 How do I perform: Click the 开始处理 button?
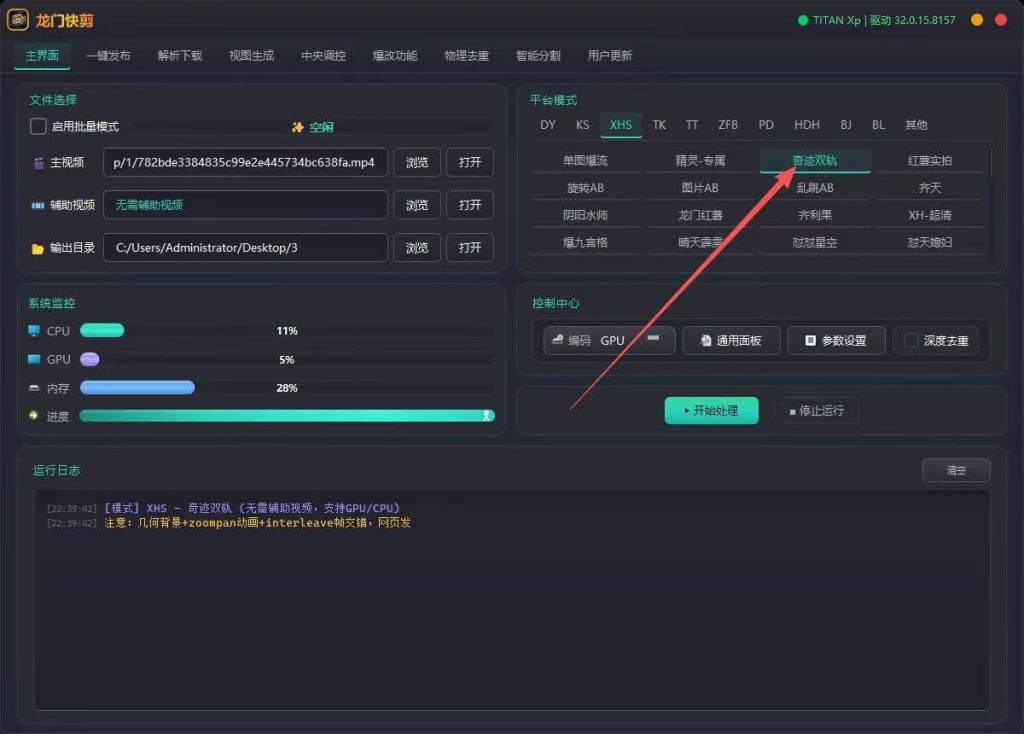[711, 411]
